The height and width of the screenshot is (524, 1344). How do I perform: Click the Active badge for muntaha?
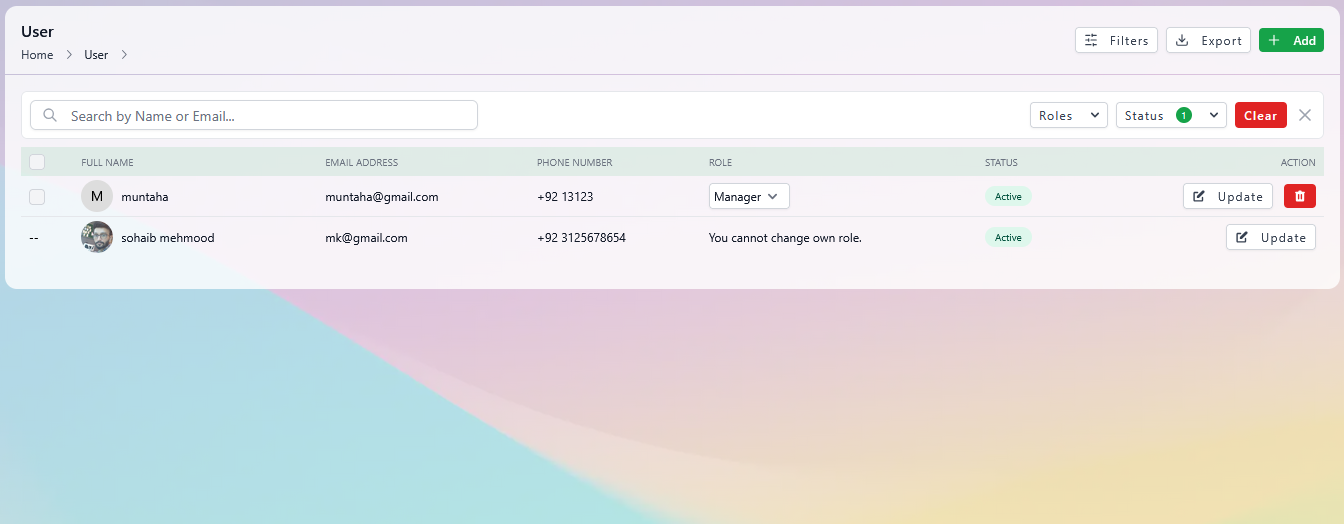pyautogui.click(x=1008, y=196)
